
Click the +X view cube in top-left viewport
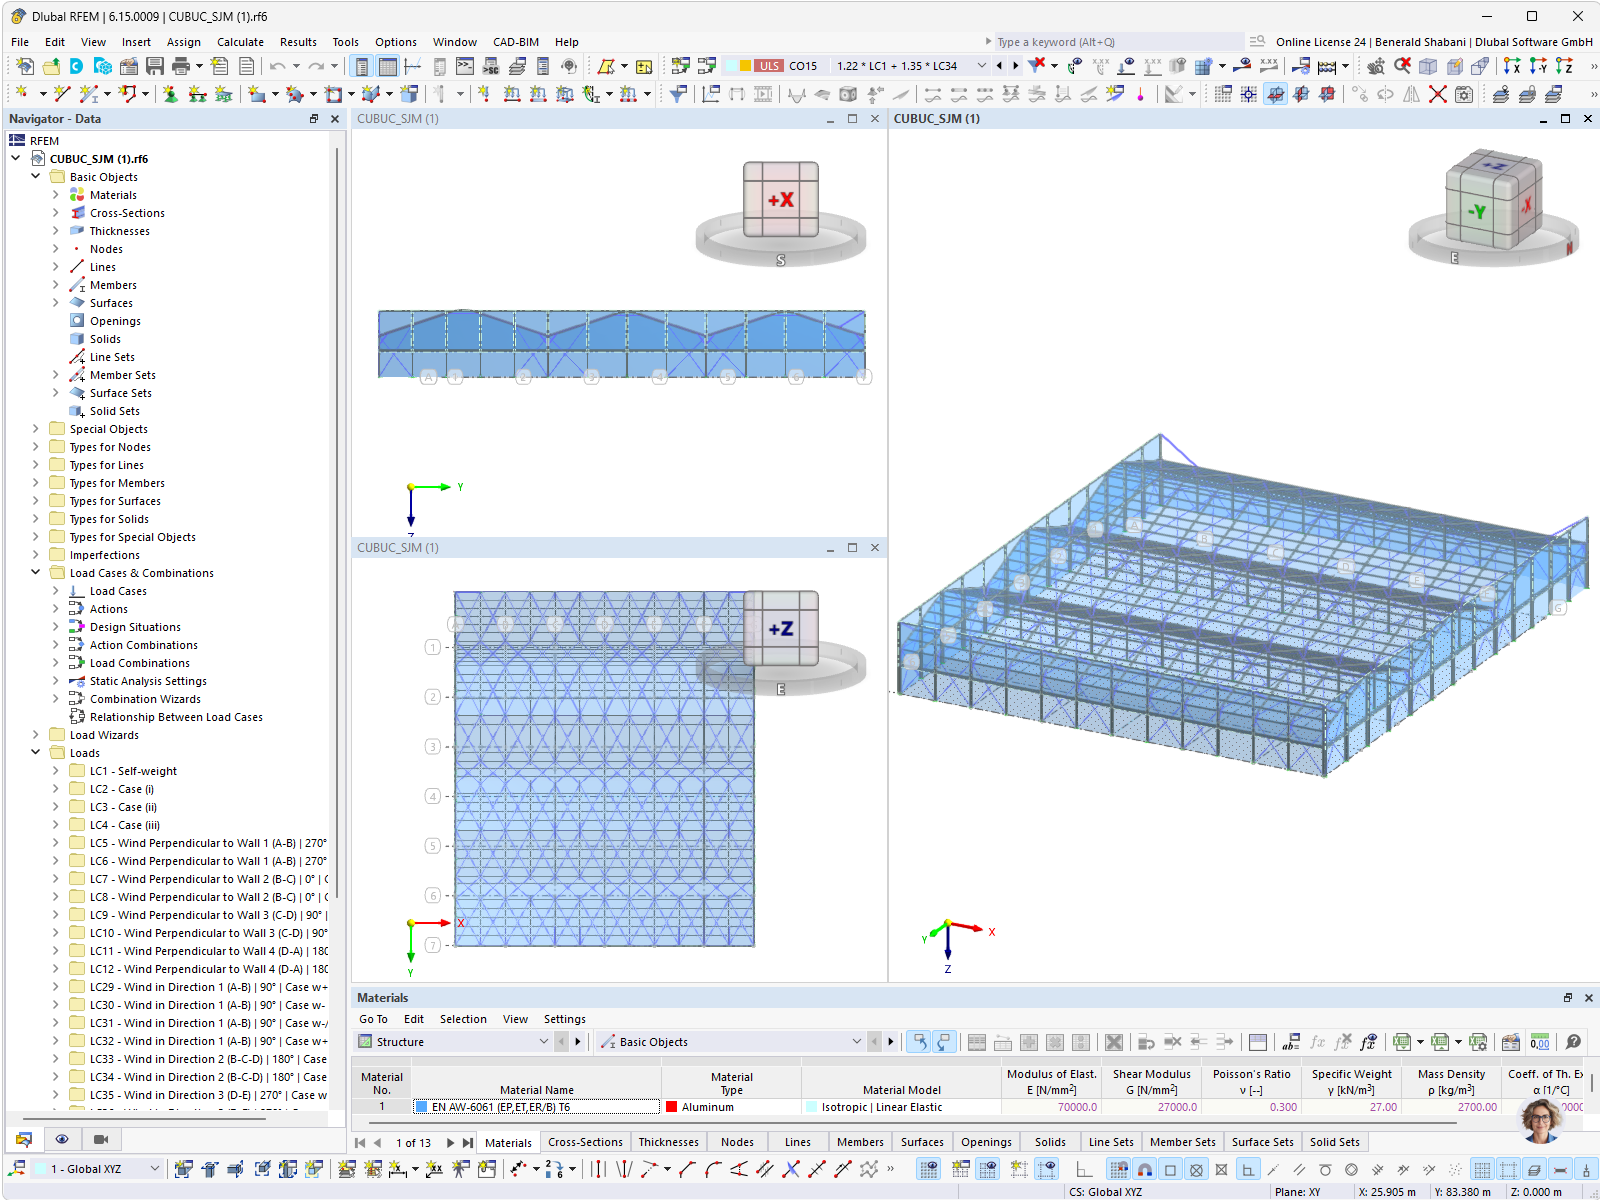click(x=780, y=199)
